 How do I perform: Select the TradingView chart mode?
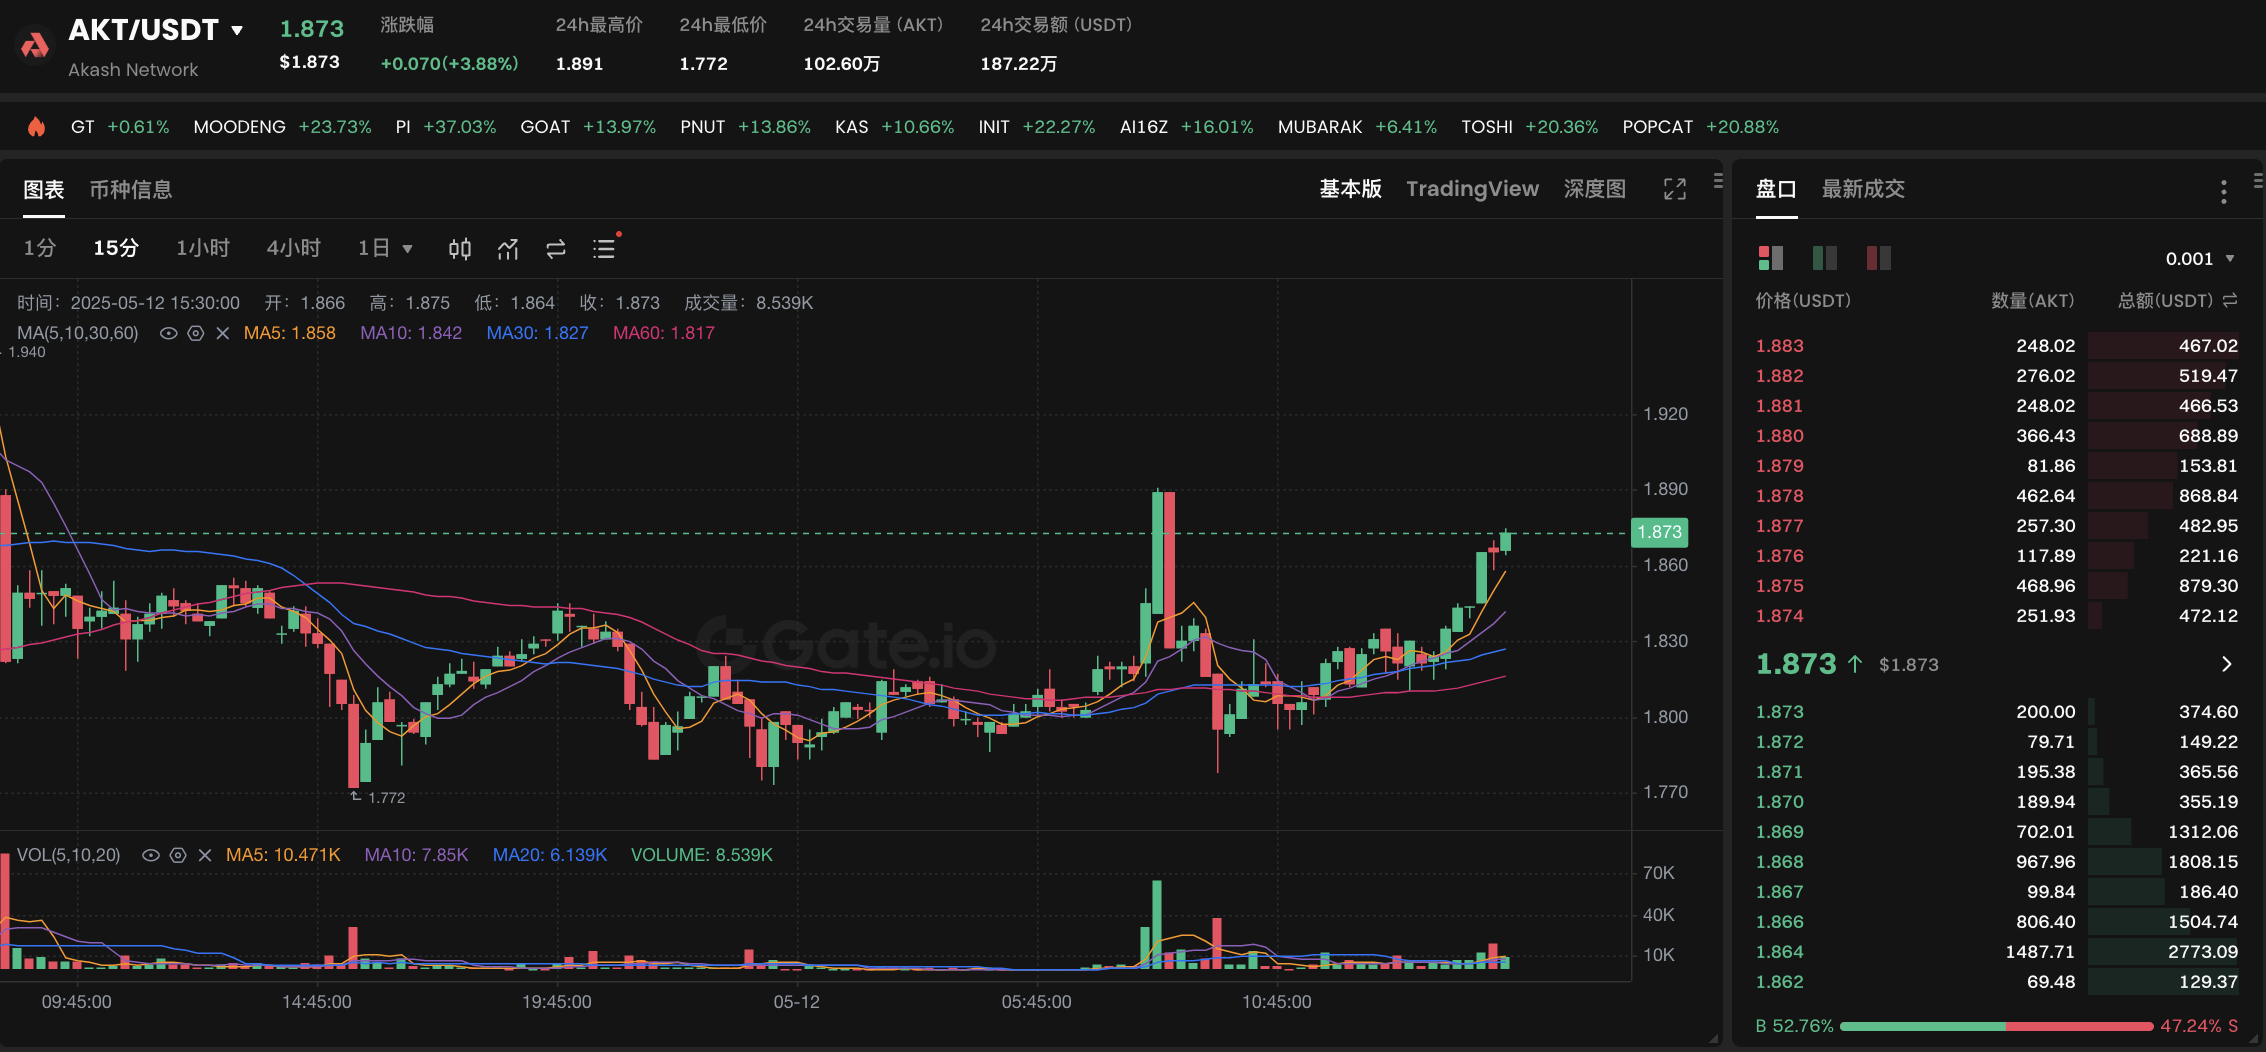[1472, 189]
